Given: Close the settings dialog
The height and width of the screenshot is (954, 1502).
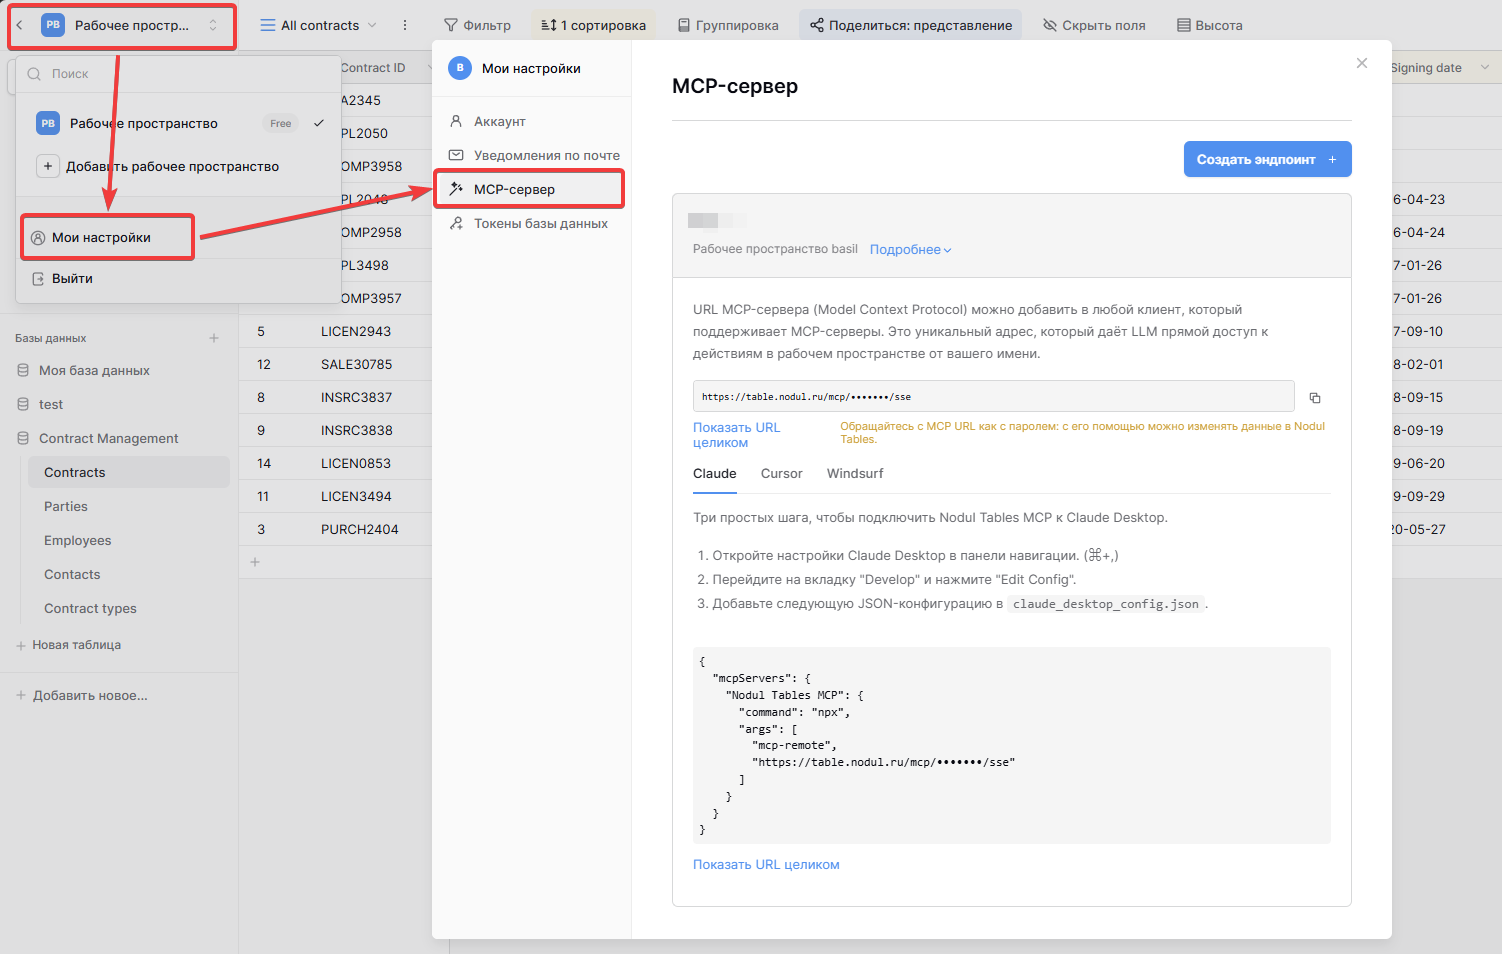Looking at the screenshot, I should [1362, 63].
